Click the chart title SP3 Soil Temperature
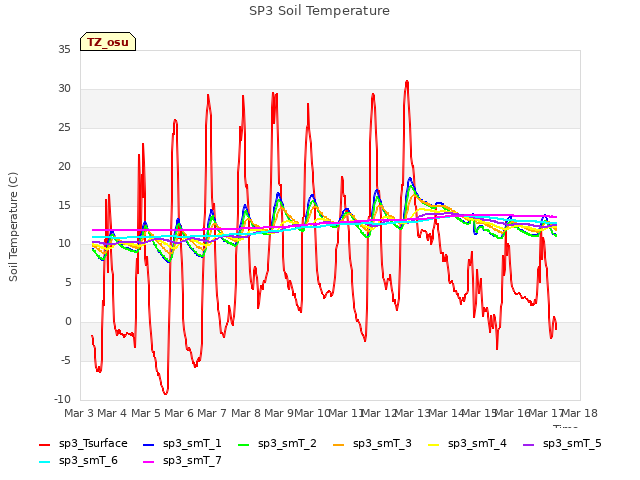 click(319, 11)
